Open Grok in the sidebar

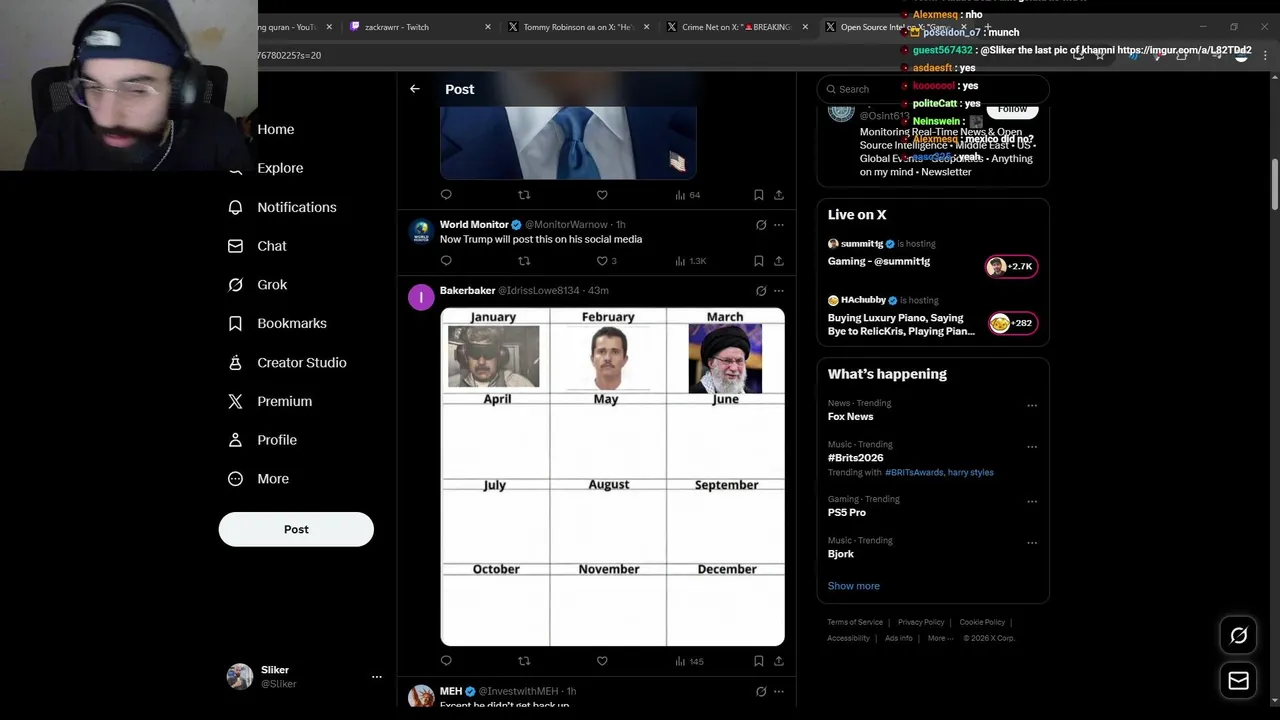click(257, 285)
